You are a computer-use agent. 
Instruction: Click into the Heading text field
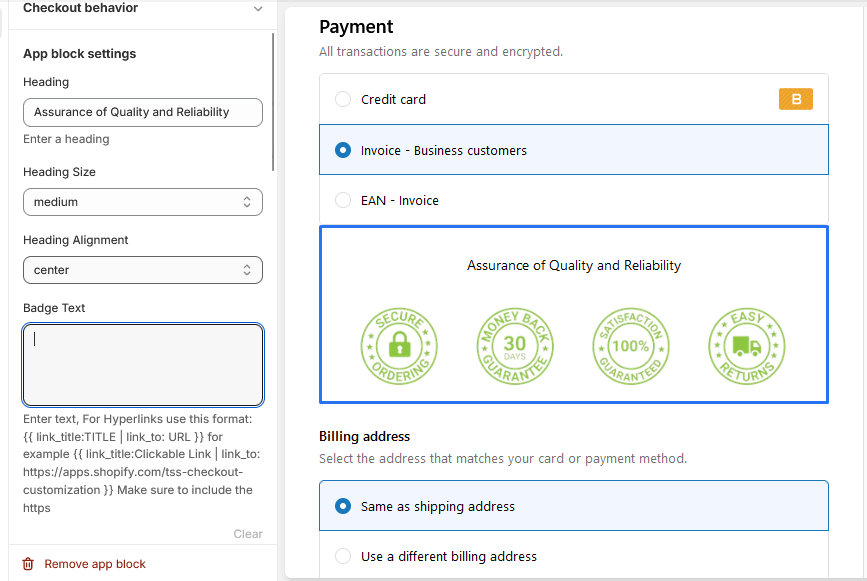coord(143,112)
